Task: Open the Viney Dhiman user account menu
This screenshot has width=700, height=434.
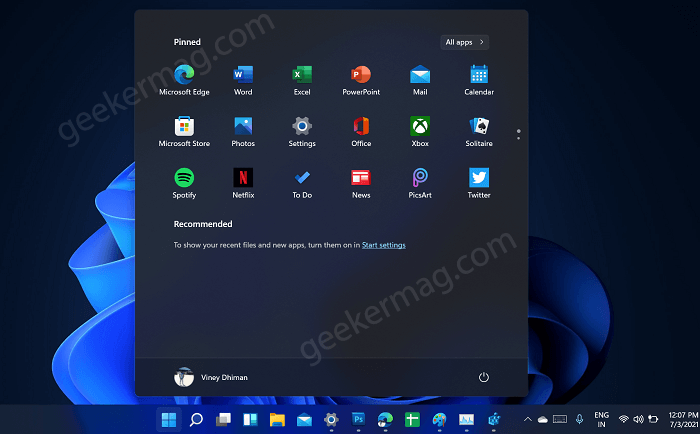Action: (210, 377)
